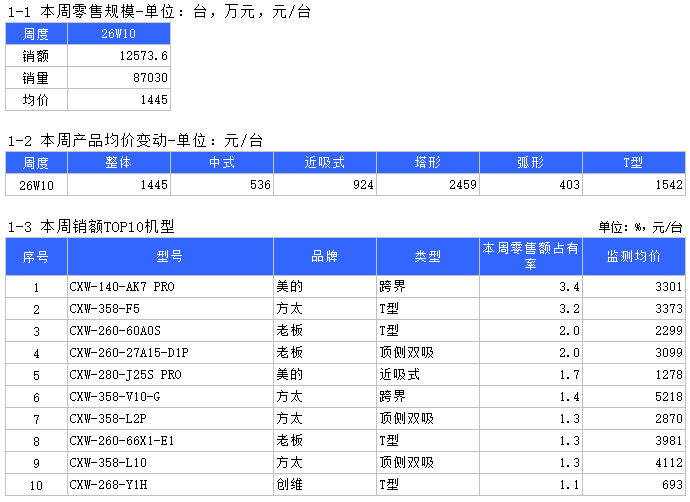Click the 创维 brand cell
The height and width of the screenshot is (502, 690).
click(290, 485)
